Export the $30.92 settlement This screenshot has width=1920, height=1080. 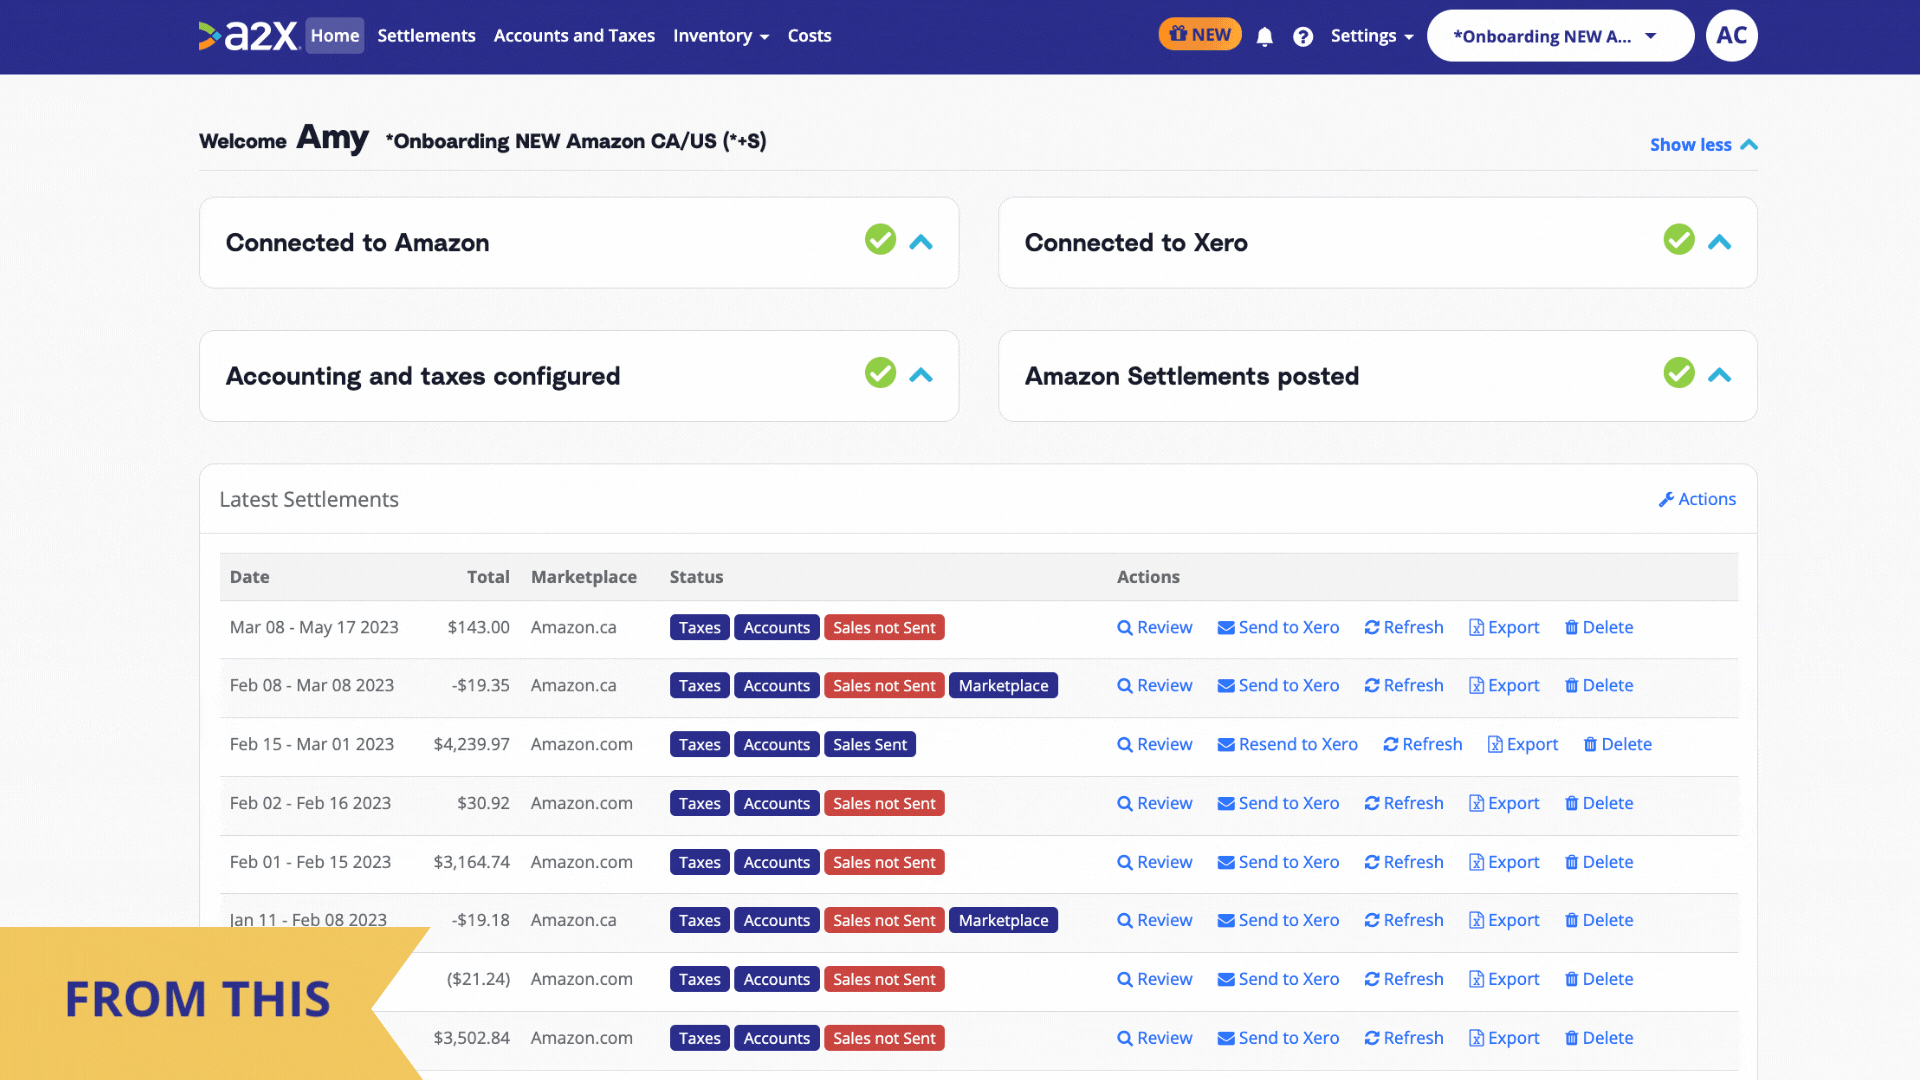click(x=1504, y=804)
